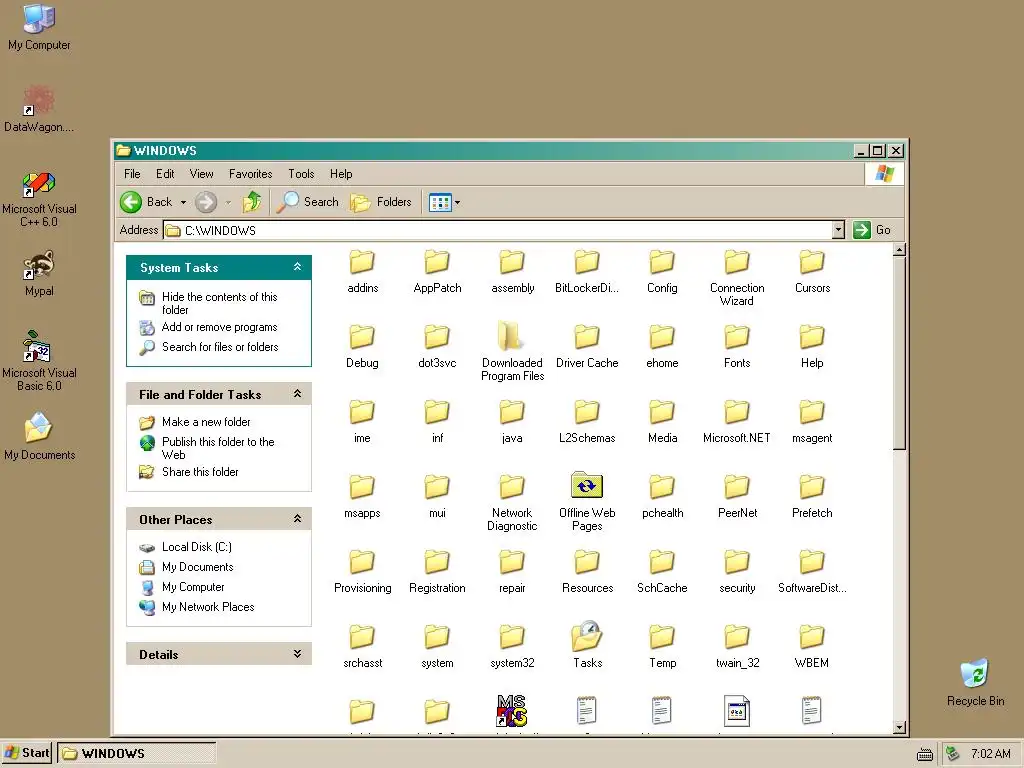
Task: Open Back button history dropdown arrow
Action: coord(183,202)
